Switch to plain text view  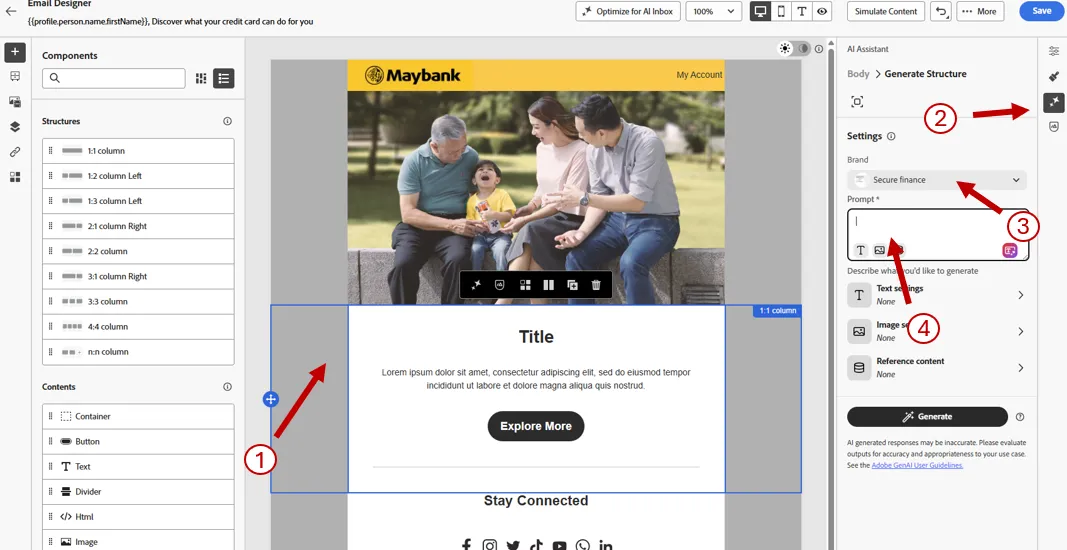[802, 11]
